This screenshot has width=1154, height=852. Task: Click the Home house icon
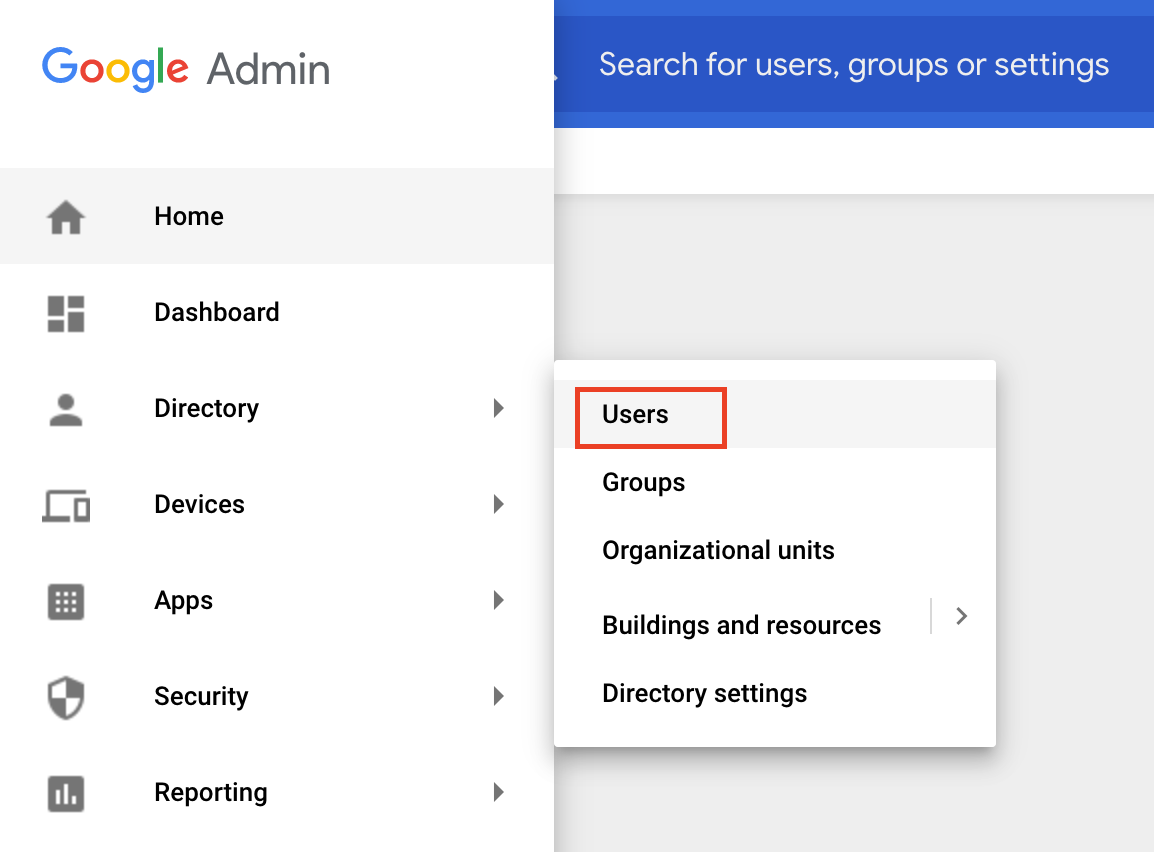point(66,217)
